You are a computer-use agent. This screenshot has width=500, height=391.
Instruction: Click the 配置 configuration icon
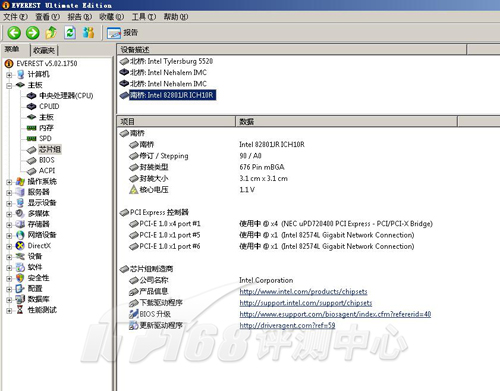(20, 289)
